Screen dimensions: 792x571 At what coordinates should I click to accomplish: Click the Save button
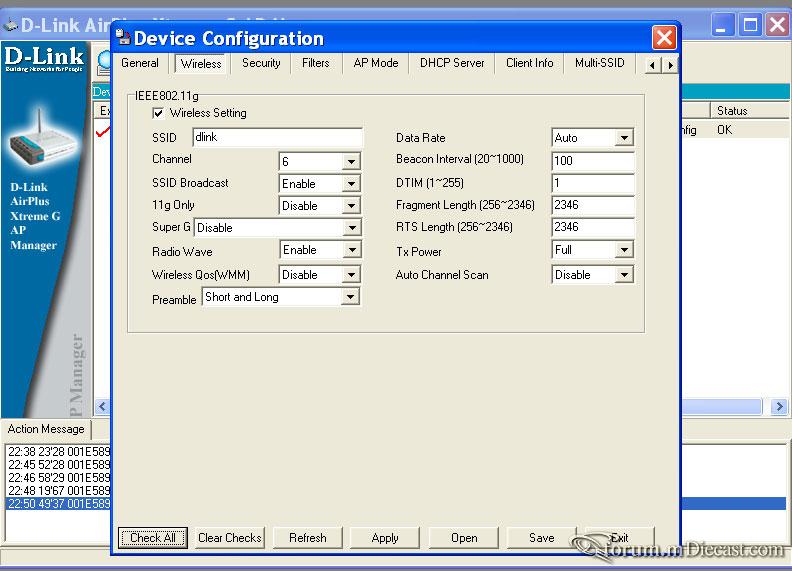point(541,538)
